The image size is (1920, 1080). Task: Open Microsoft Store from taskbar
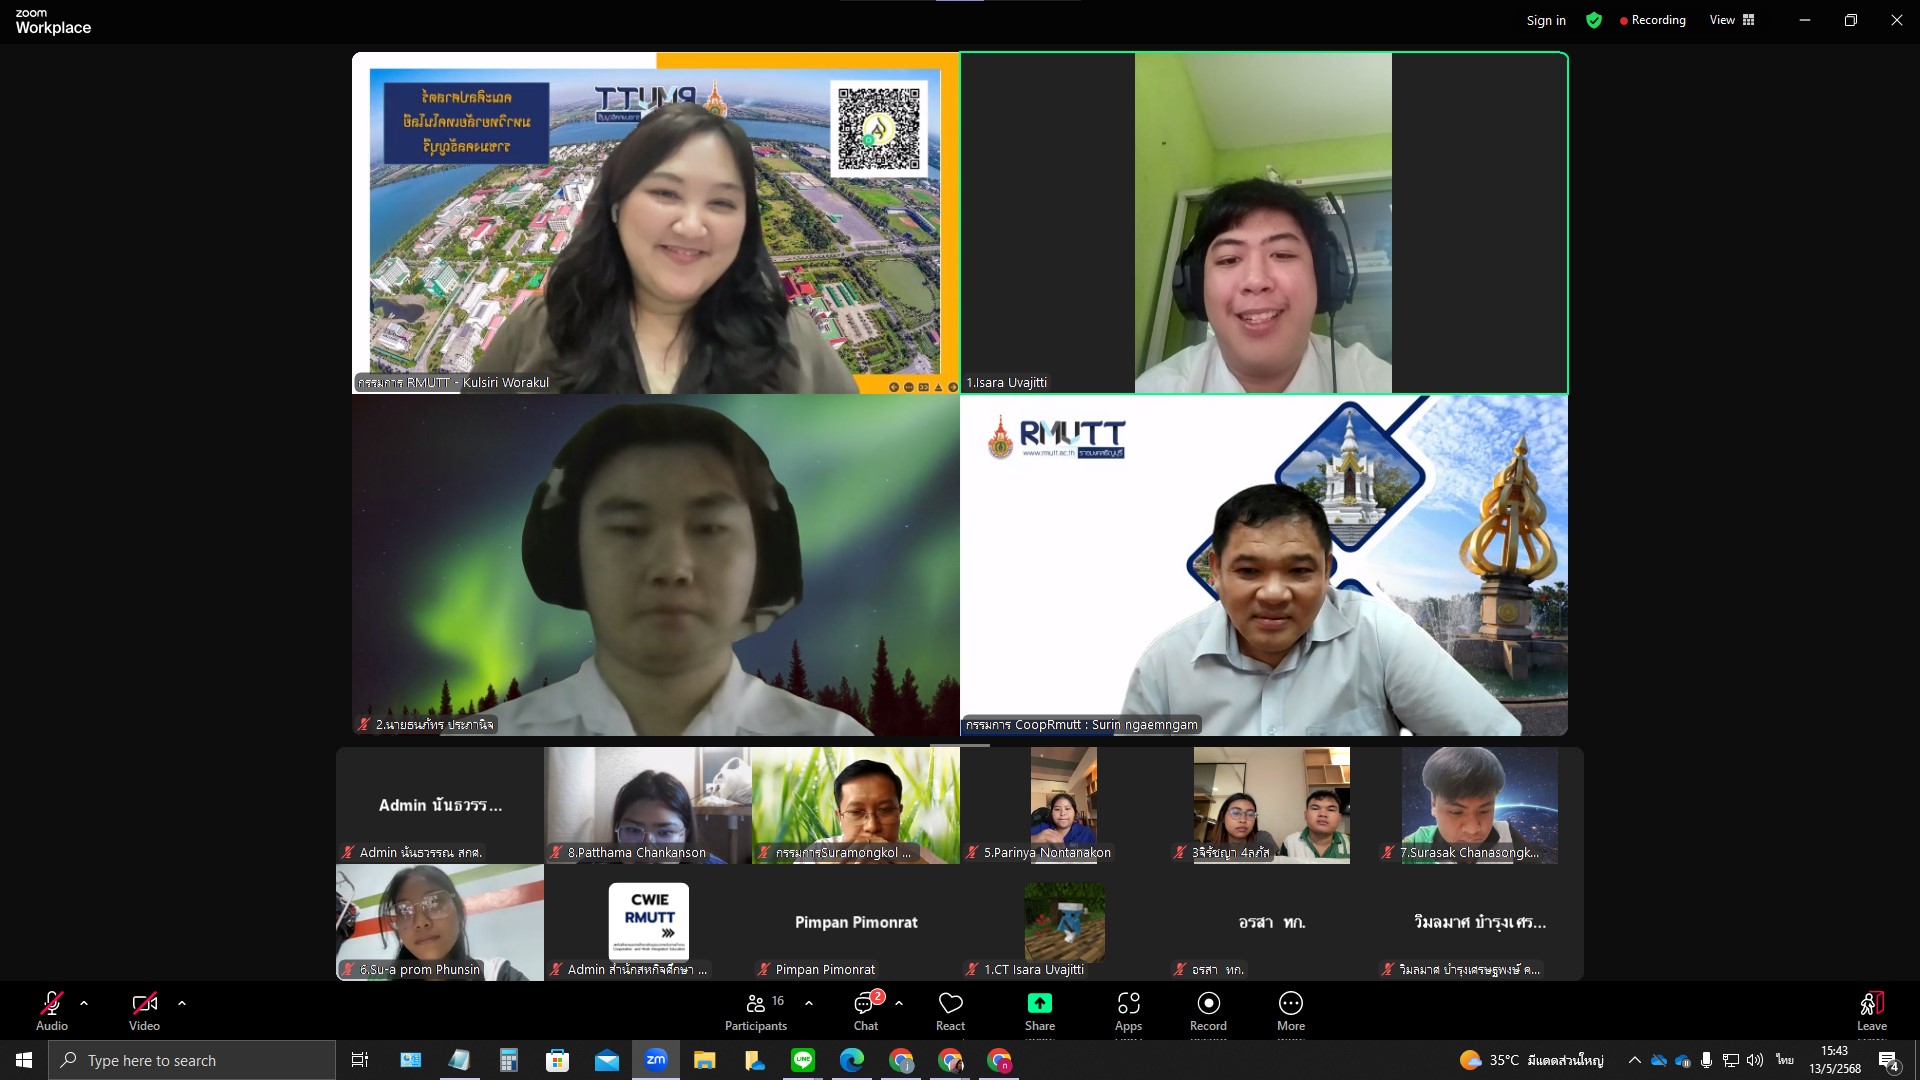[x=558, y=1060]
